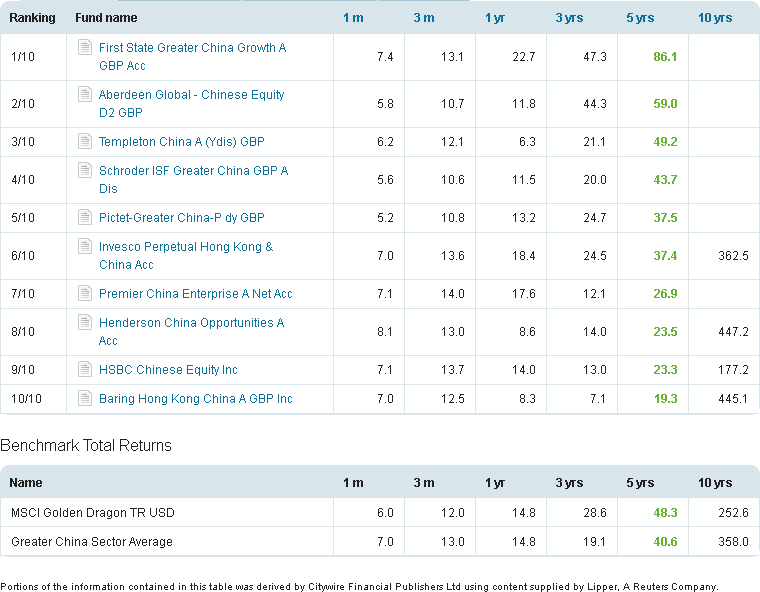
Task: Click document icon beside Schroder ISF Greater China
Action: coord(85,170)
